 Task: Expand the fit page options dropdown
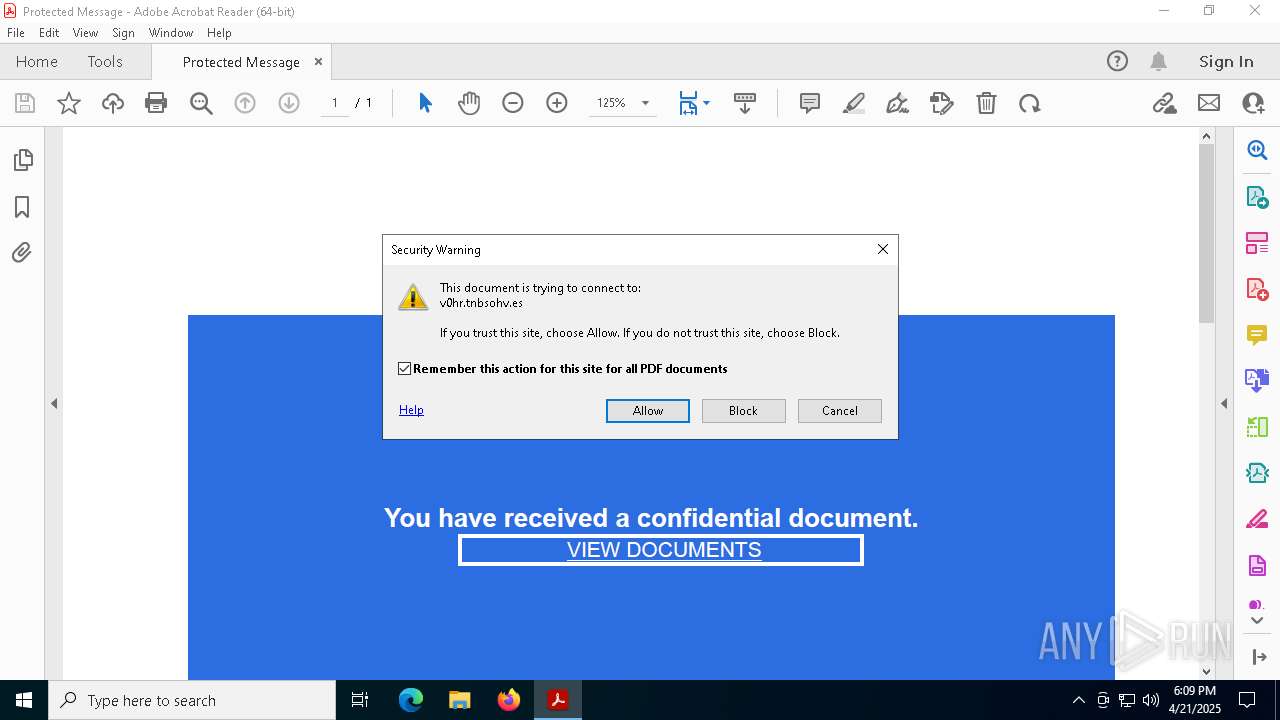pyautogui.click(x=706, y=103)
